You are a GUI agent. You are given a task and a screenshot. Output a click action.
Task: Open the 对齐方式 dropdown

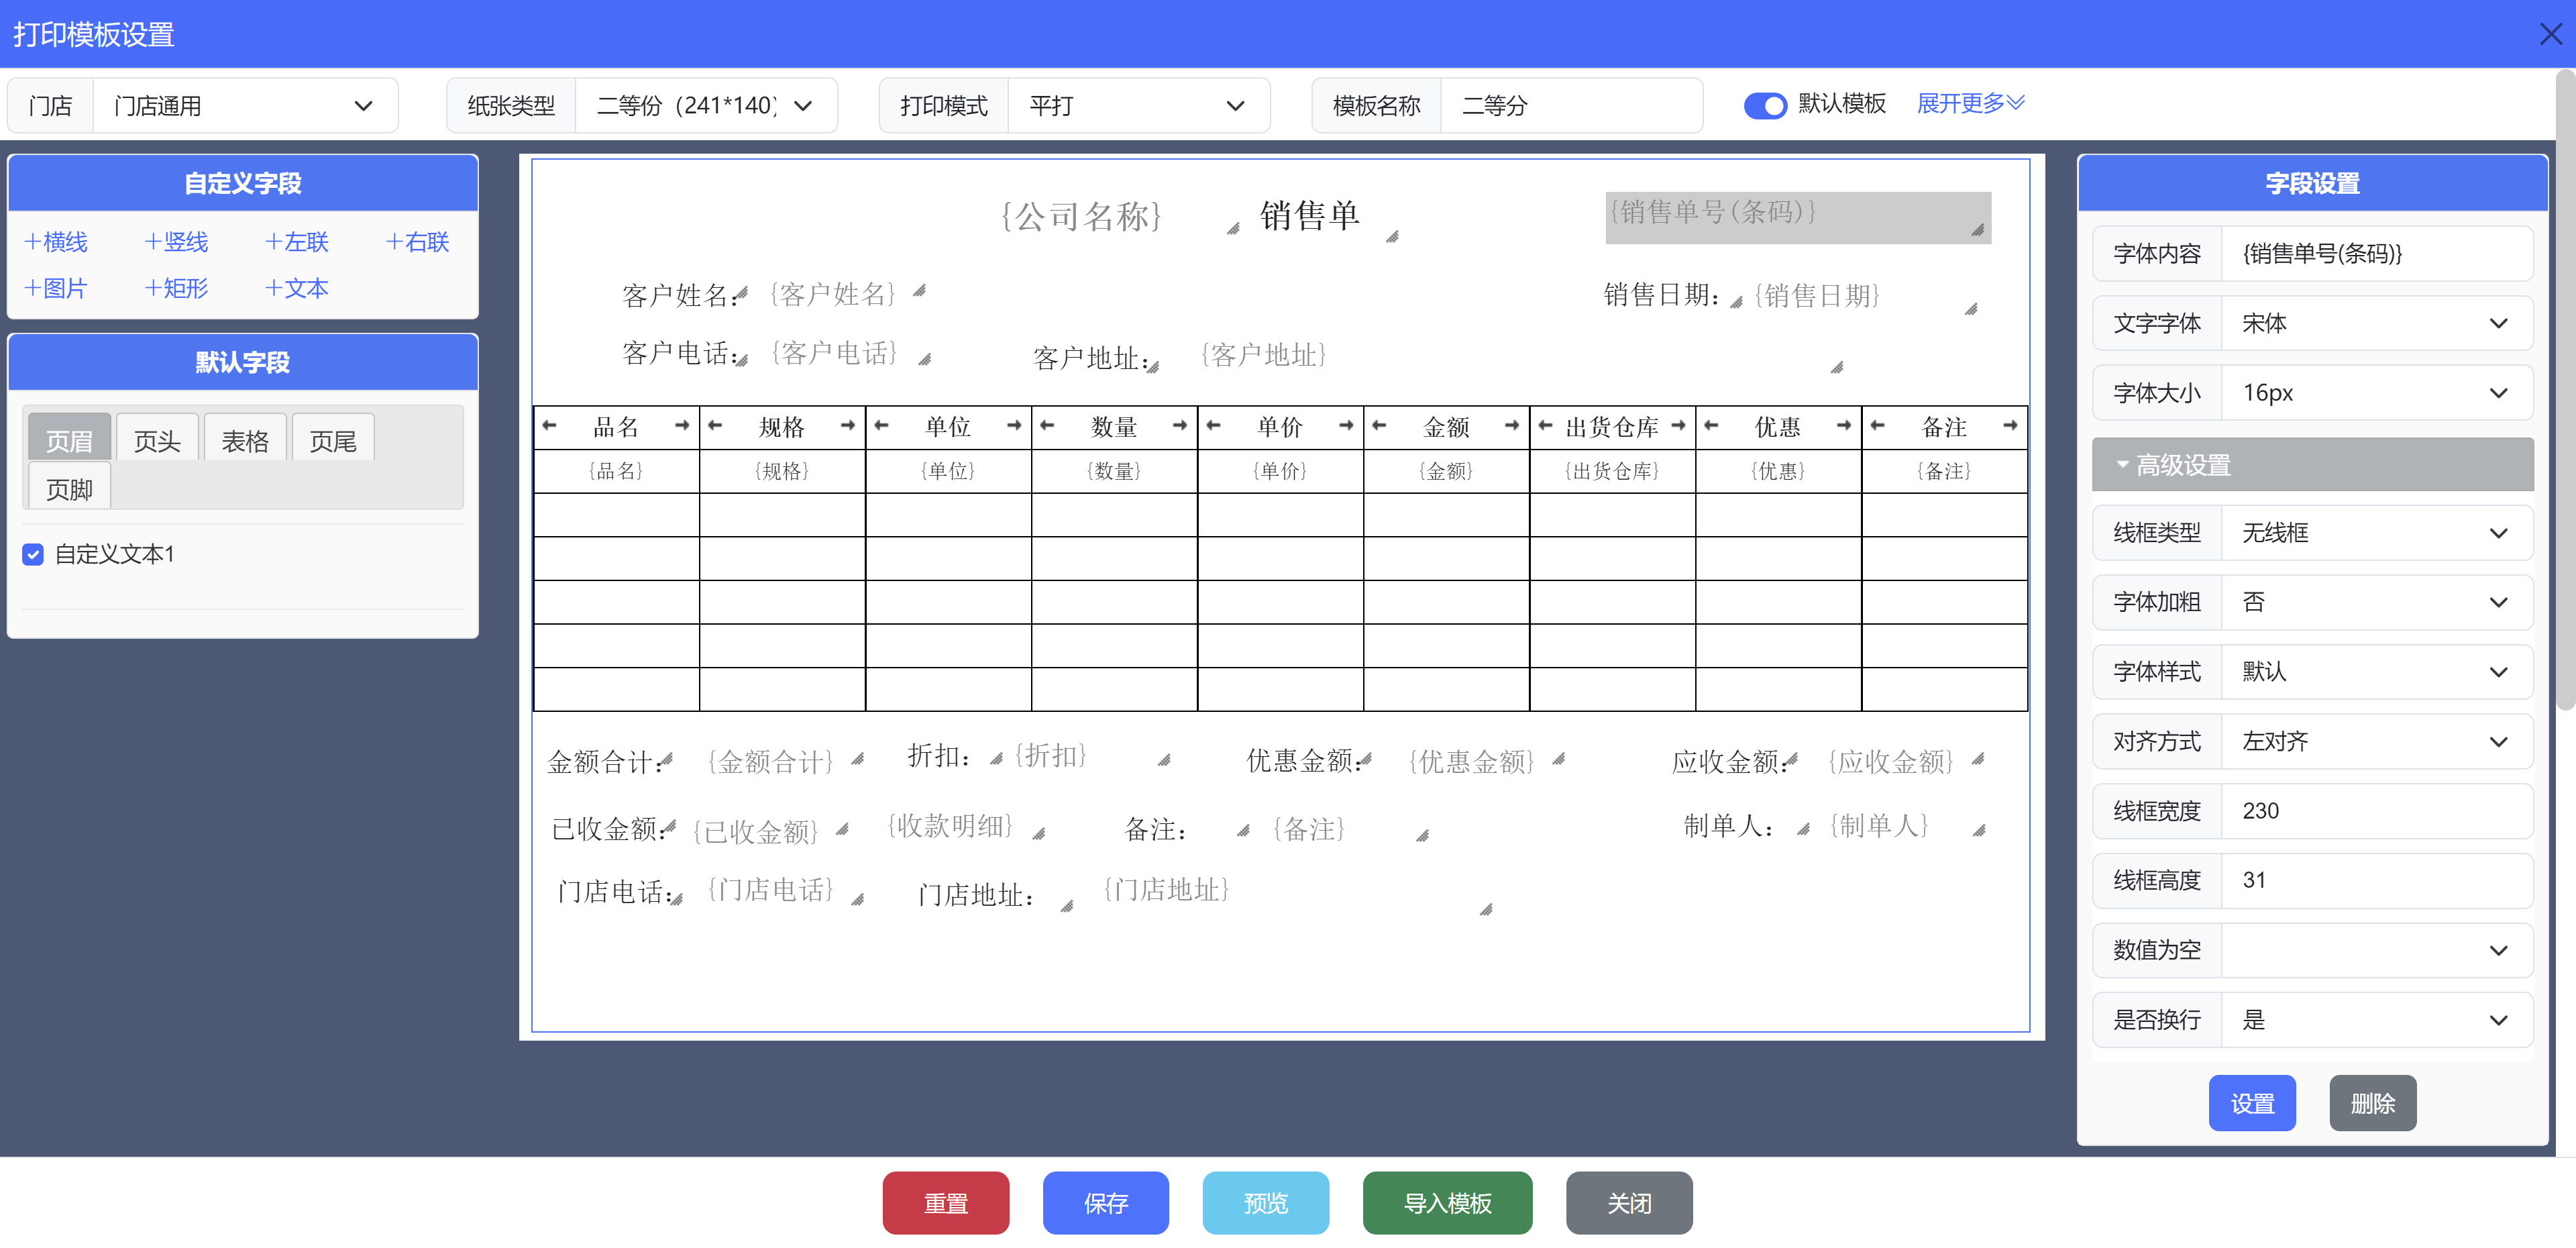click(2375, 742)
